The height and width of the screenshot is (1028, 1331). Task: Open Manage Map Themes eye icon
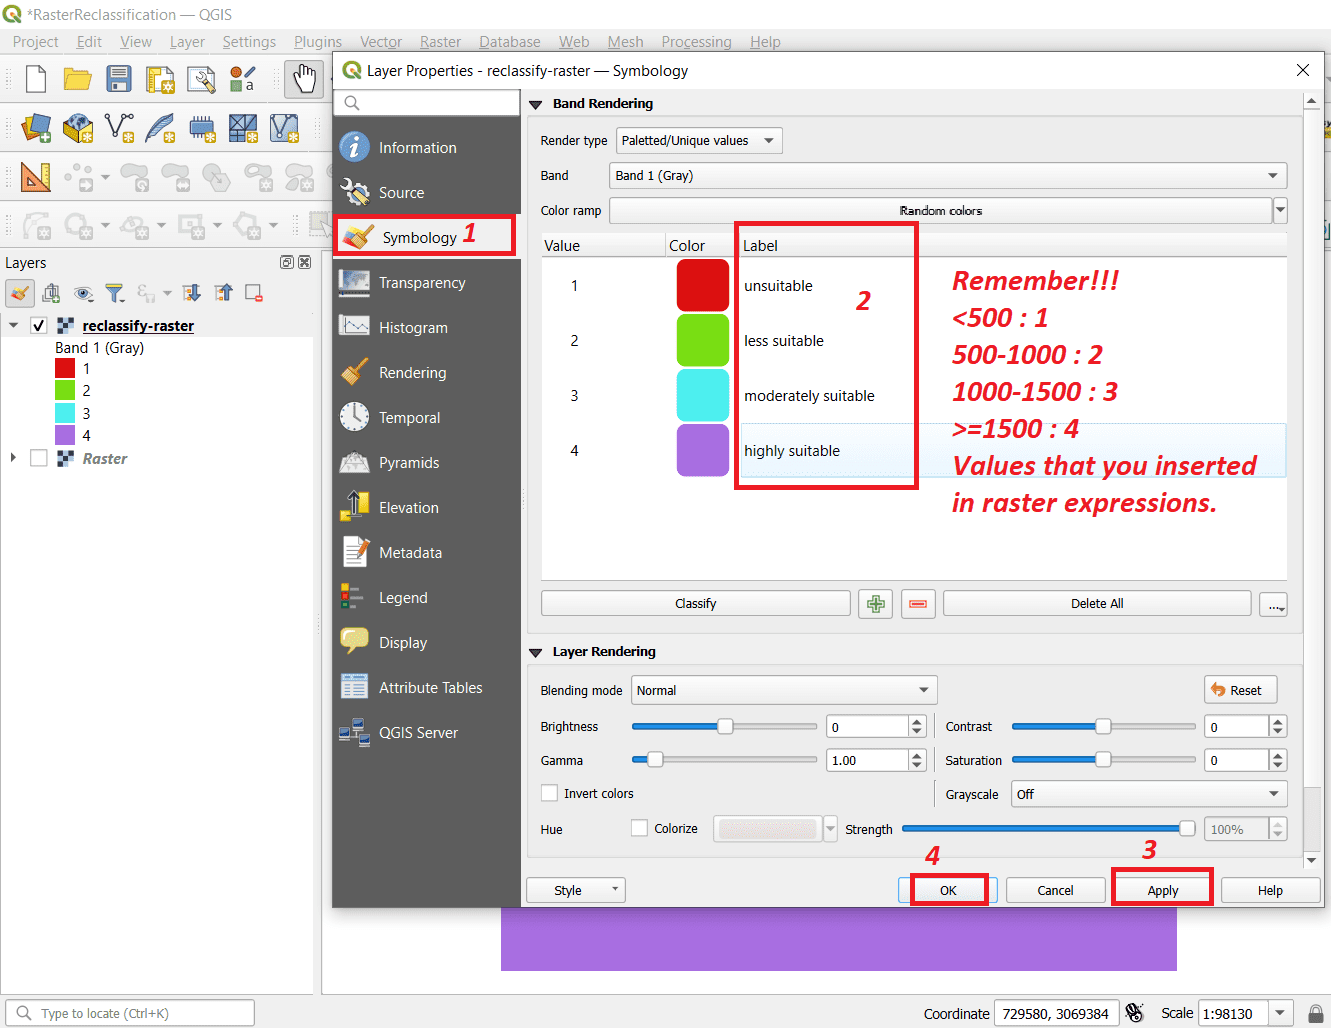(83, 290)
